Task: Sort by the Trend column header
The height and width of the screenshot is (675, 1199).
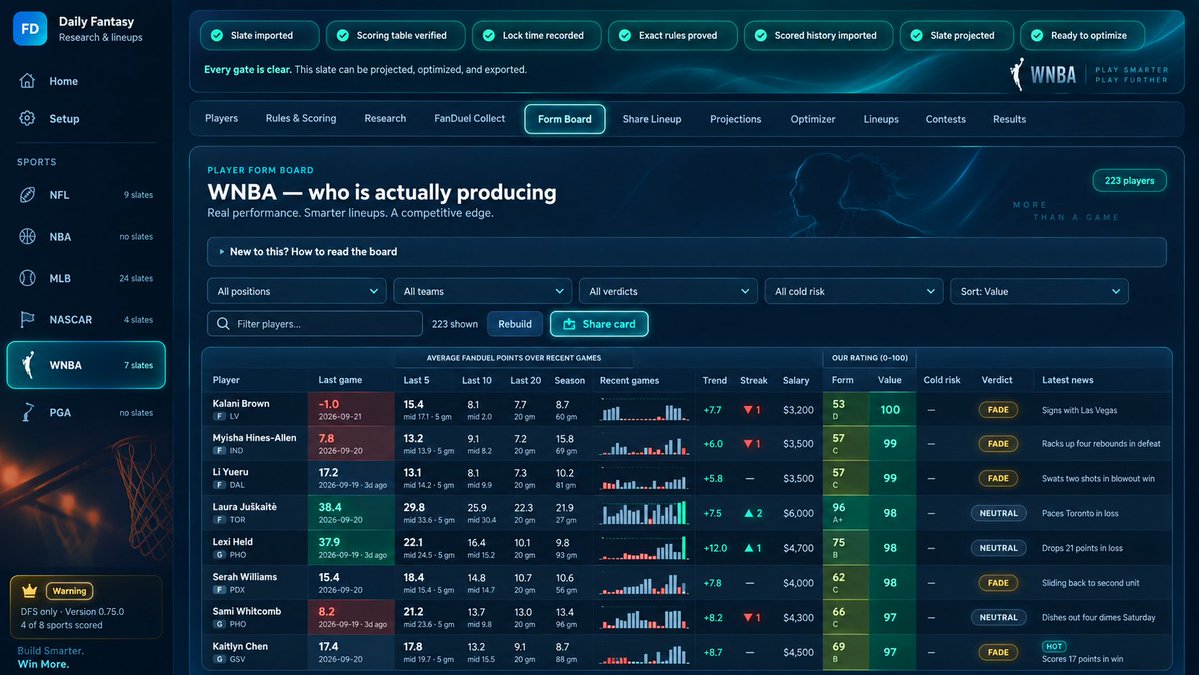Action: click(x=714, y=380)
